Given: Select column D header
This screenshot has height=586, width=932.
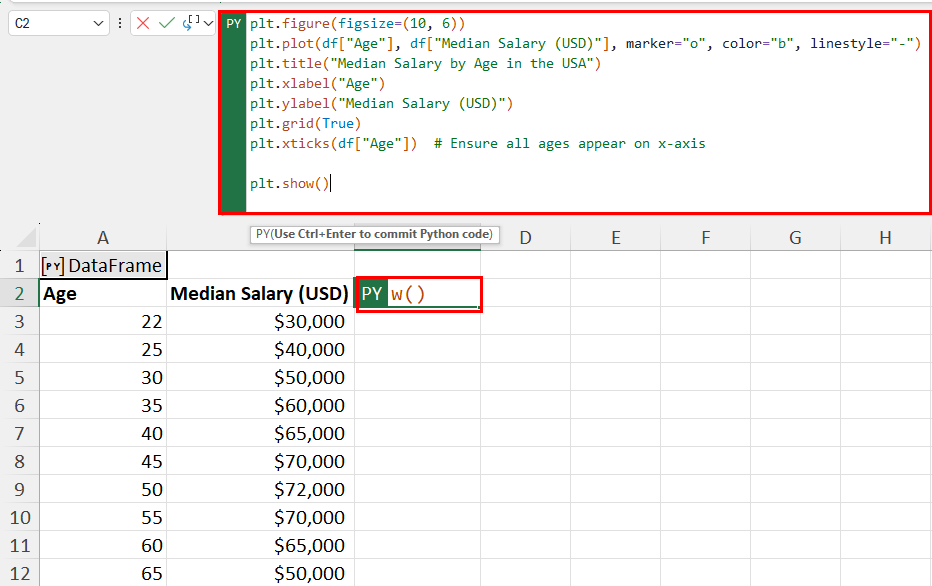Looking at the screenshot, I should coord(525,238).
